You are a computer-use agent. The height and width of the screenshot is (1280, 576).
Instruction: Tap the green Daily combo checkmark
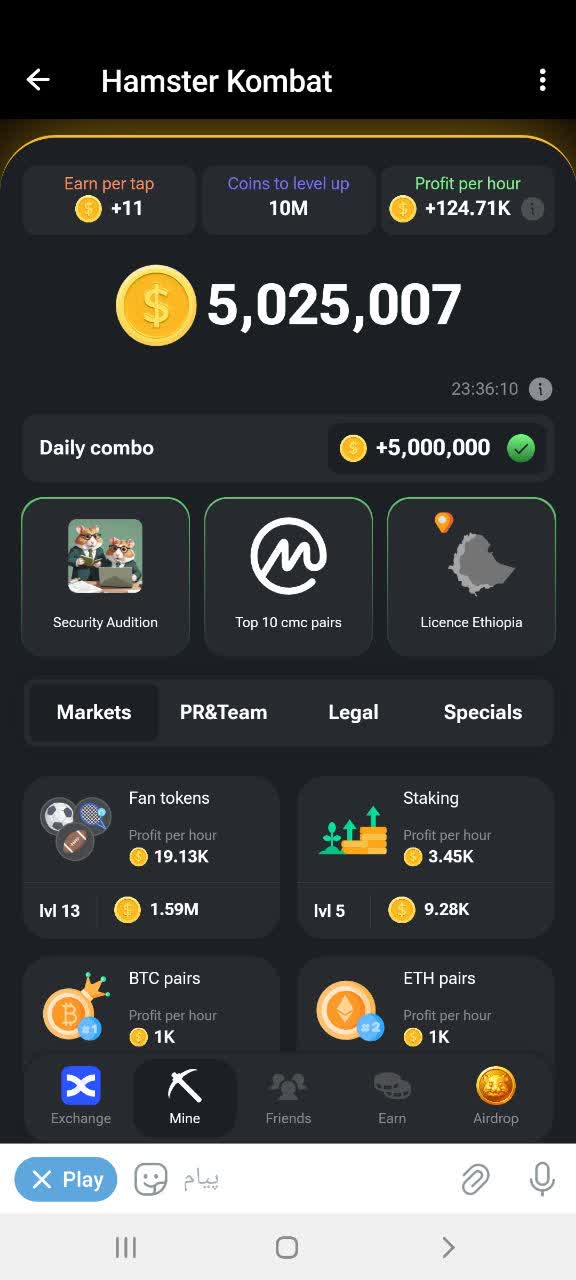[x=521, y=448]
